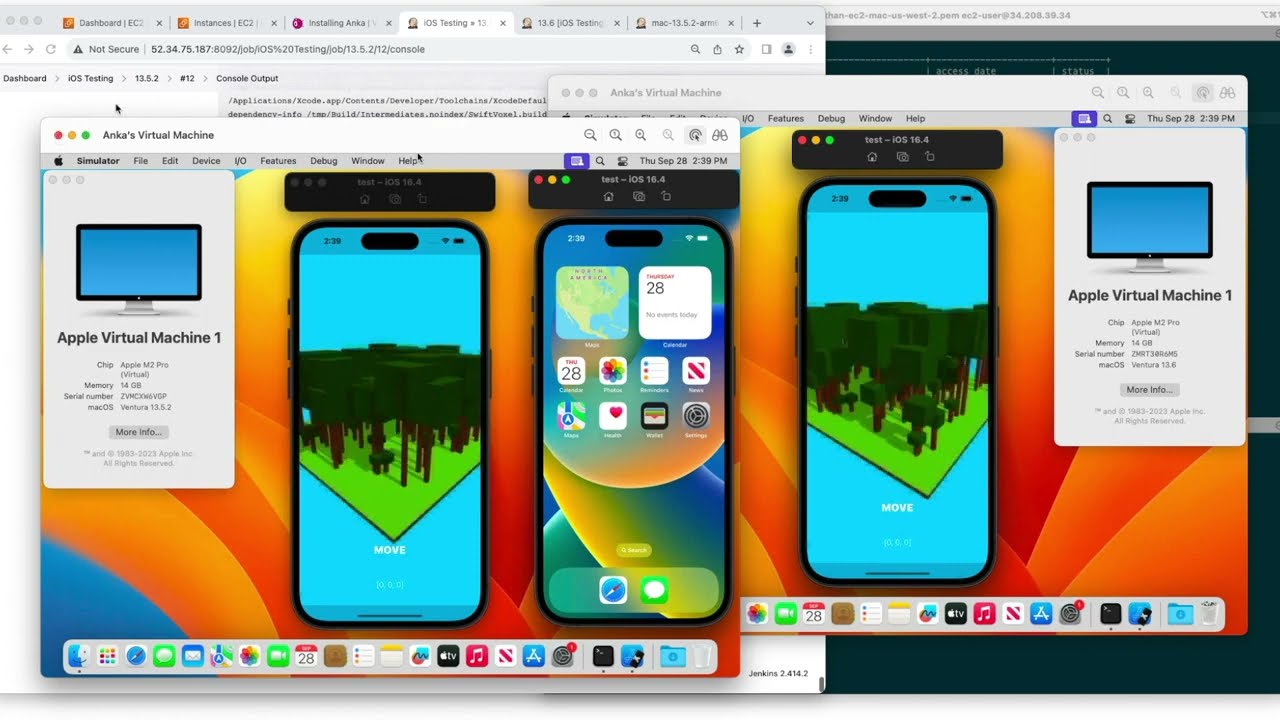Click More Info in front VM About window
The width and height of the screenshot is (1280, 720).
coord(139,432)
